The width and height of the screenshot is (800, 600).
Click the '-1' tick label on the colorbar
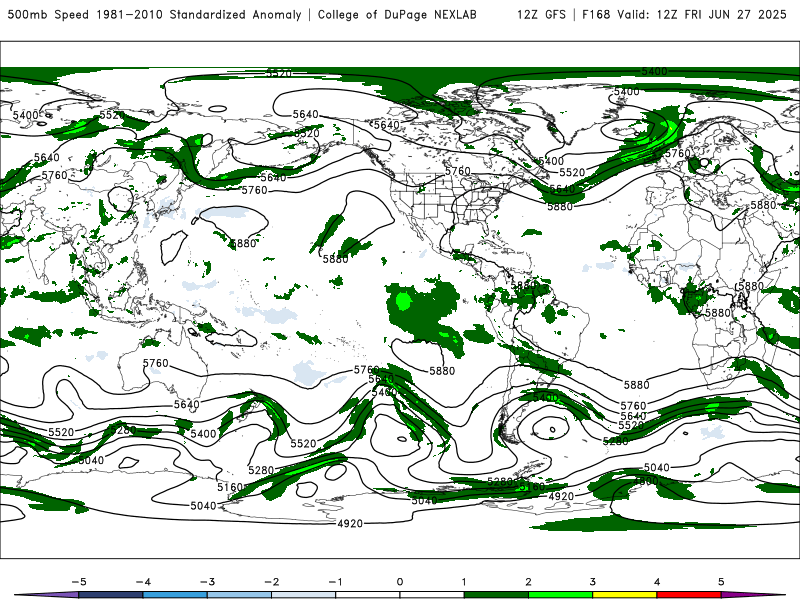(335, 582)
